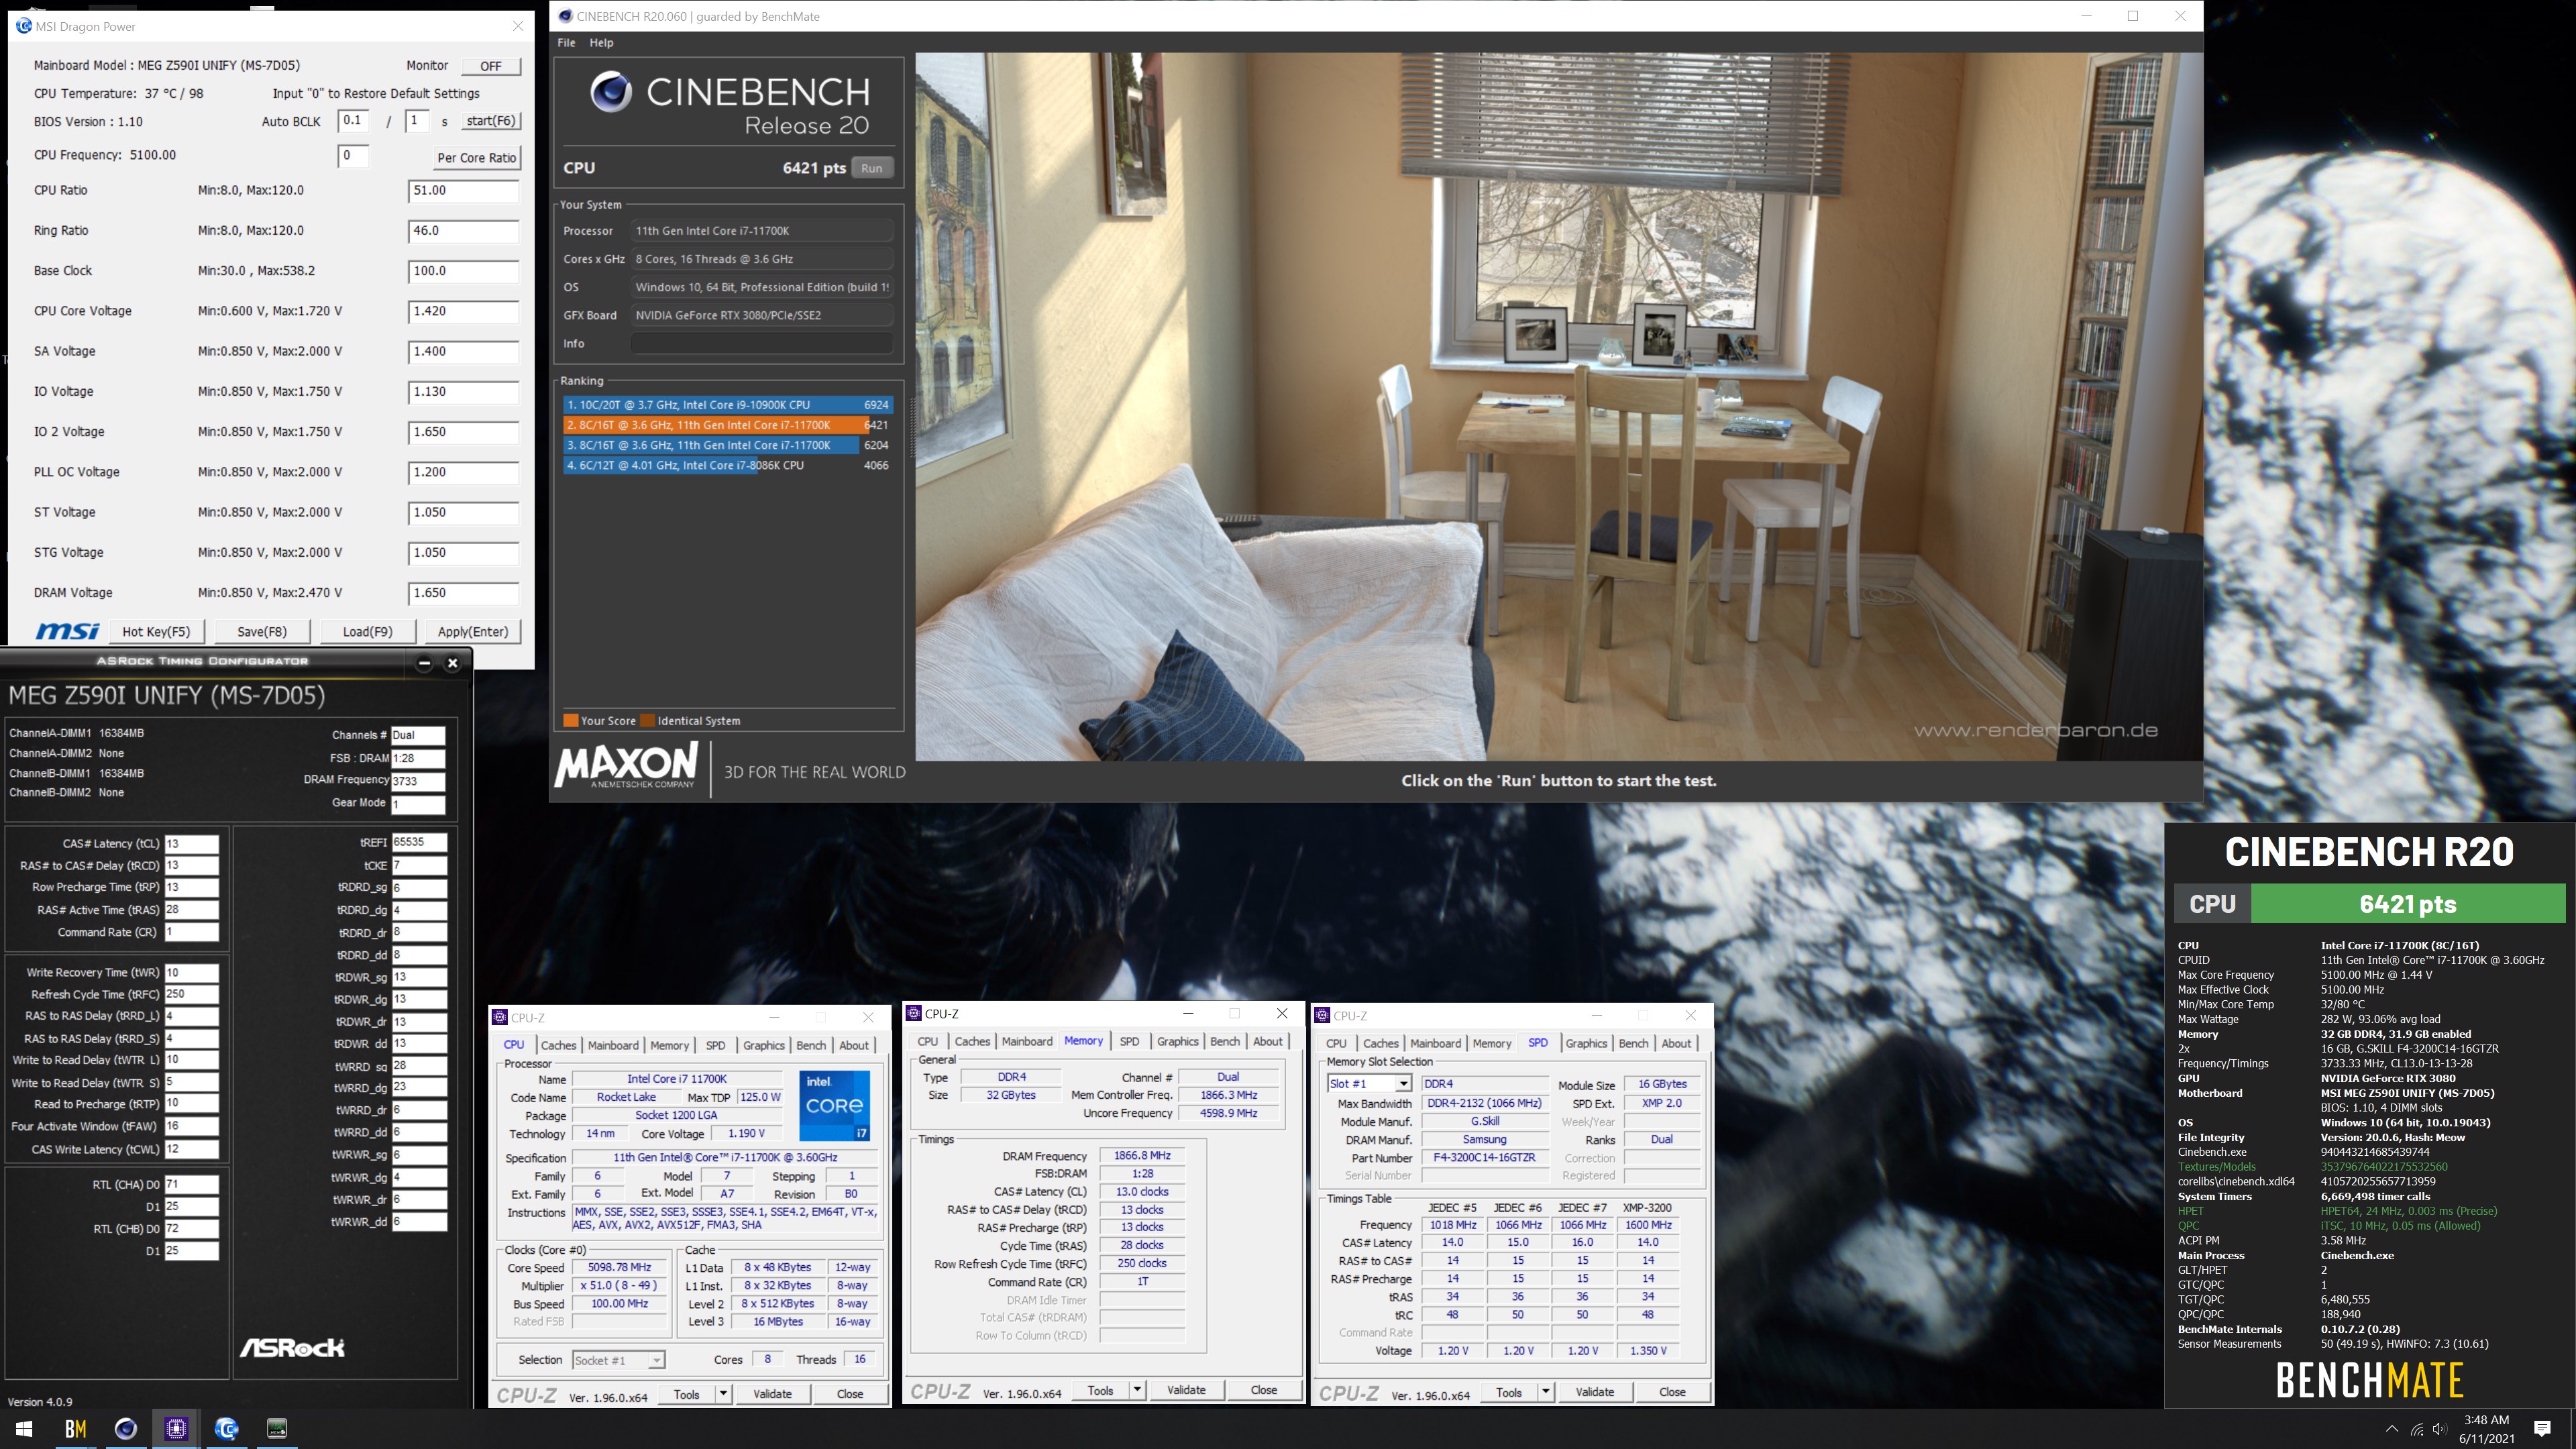2576x1449 pixels.
Task: Select the i9-10900K ranking row
Action: click(727, 405)
